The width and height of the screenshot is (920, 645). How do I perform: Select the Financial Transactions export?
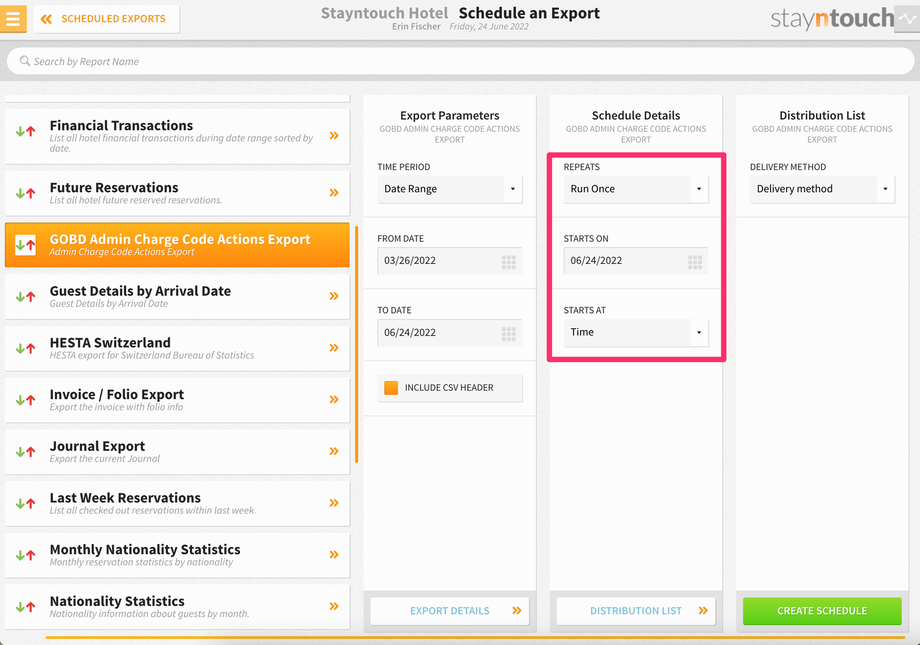(177, 136)
